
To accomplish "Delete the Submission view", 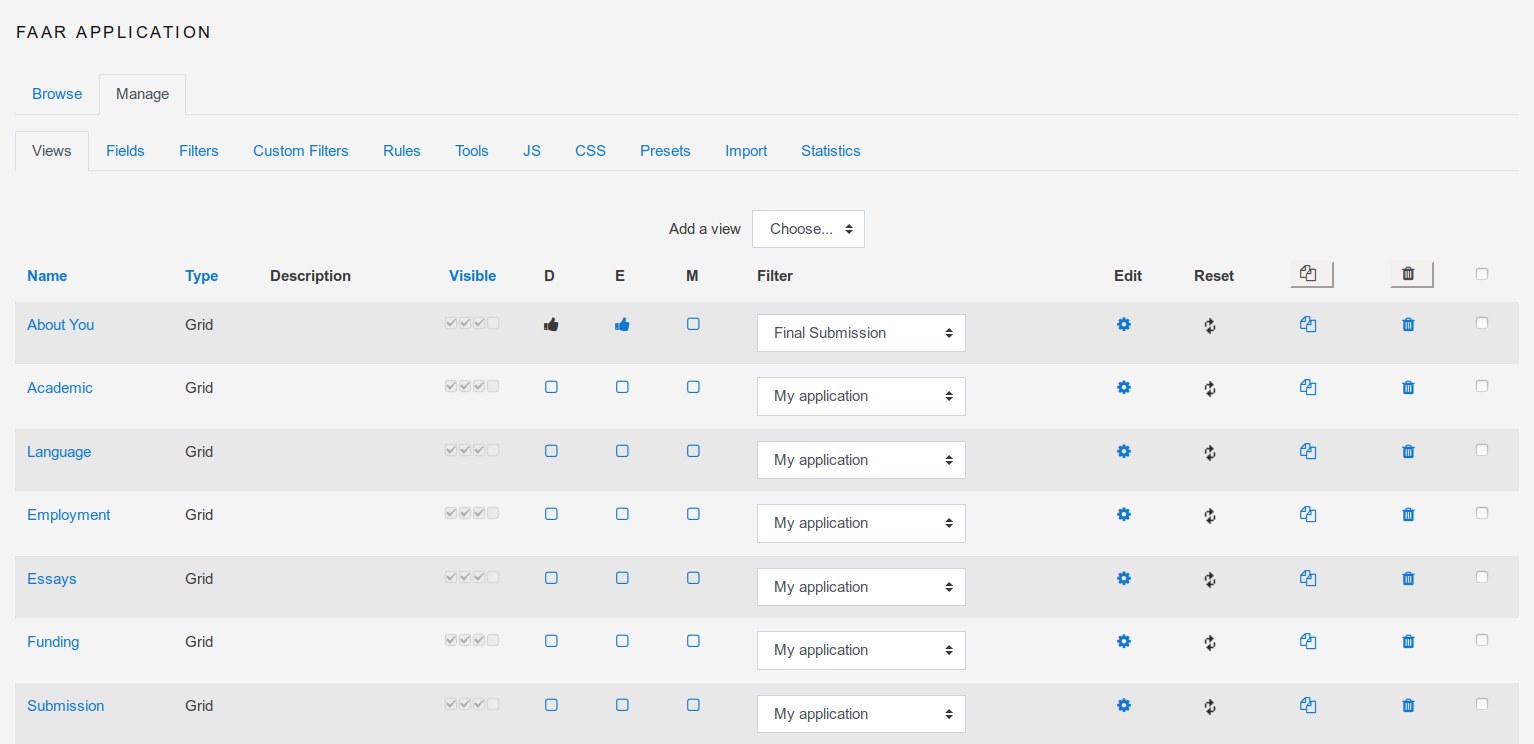I will pos(1408,705).
